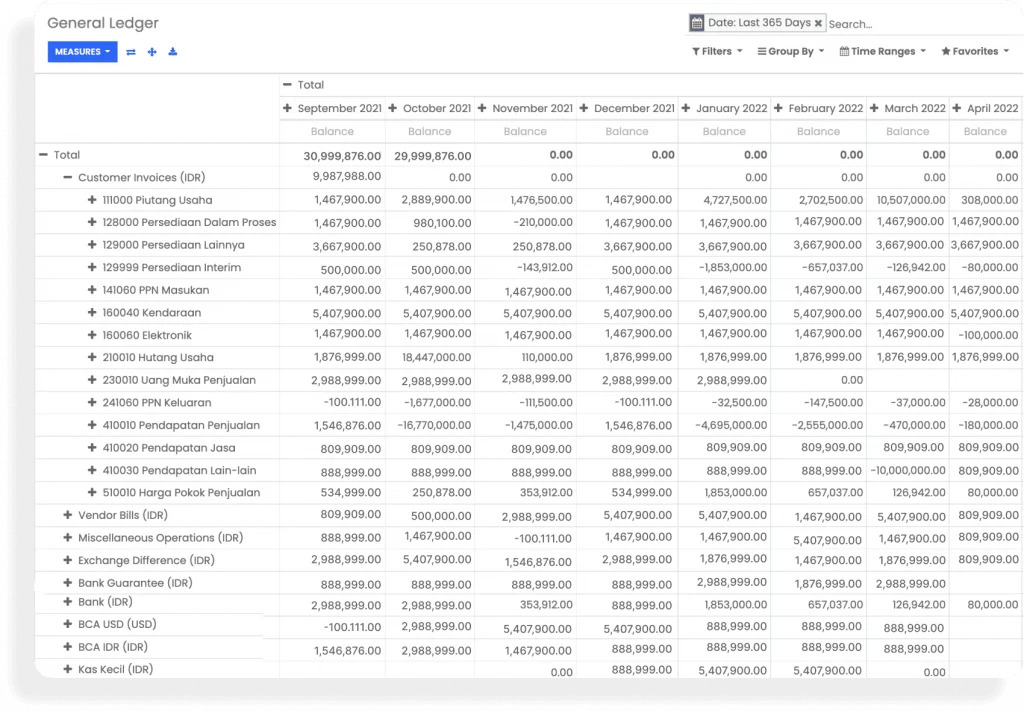Expand Vendor Bills (IDR) row
Viewport: 1024px width, 713px height.
click(x=67, y=515)
